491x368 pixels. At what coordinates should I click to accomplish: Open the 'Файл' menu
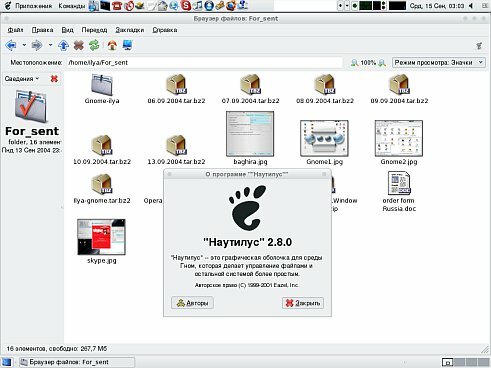tap(15, 30)
